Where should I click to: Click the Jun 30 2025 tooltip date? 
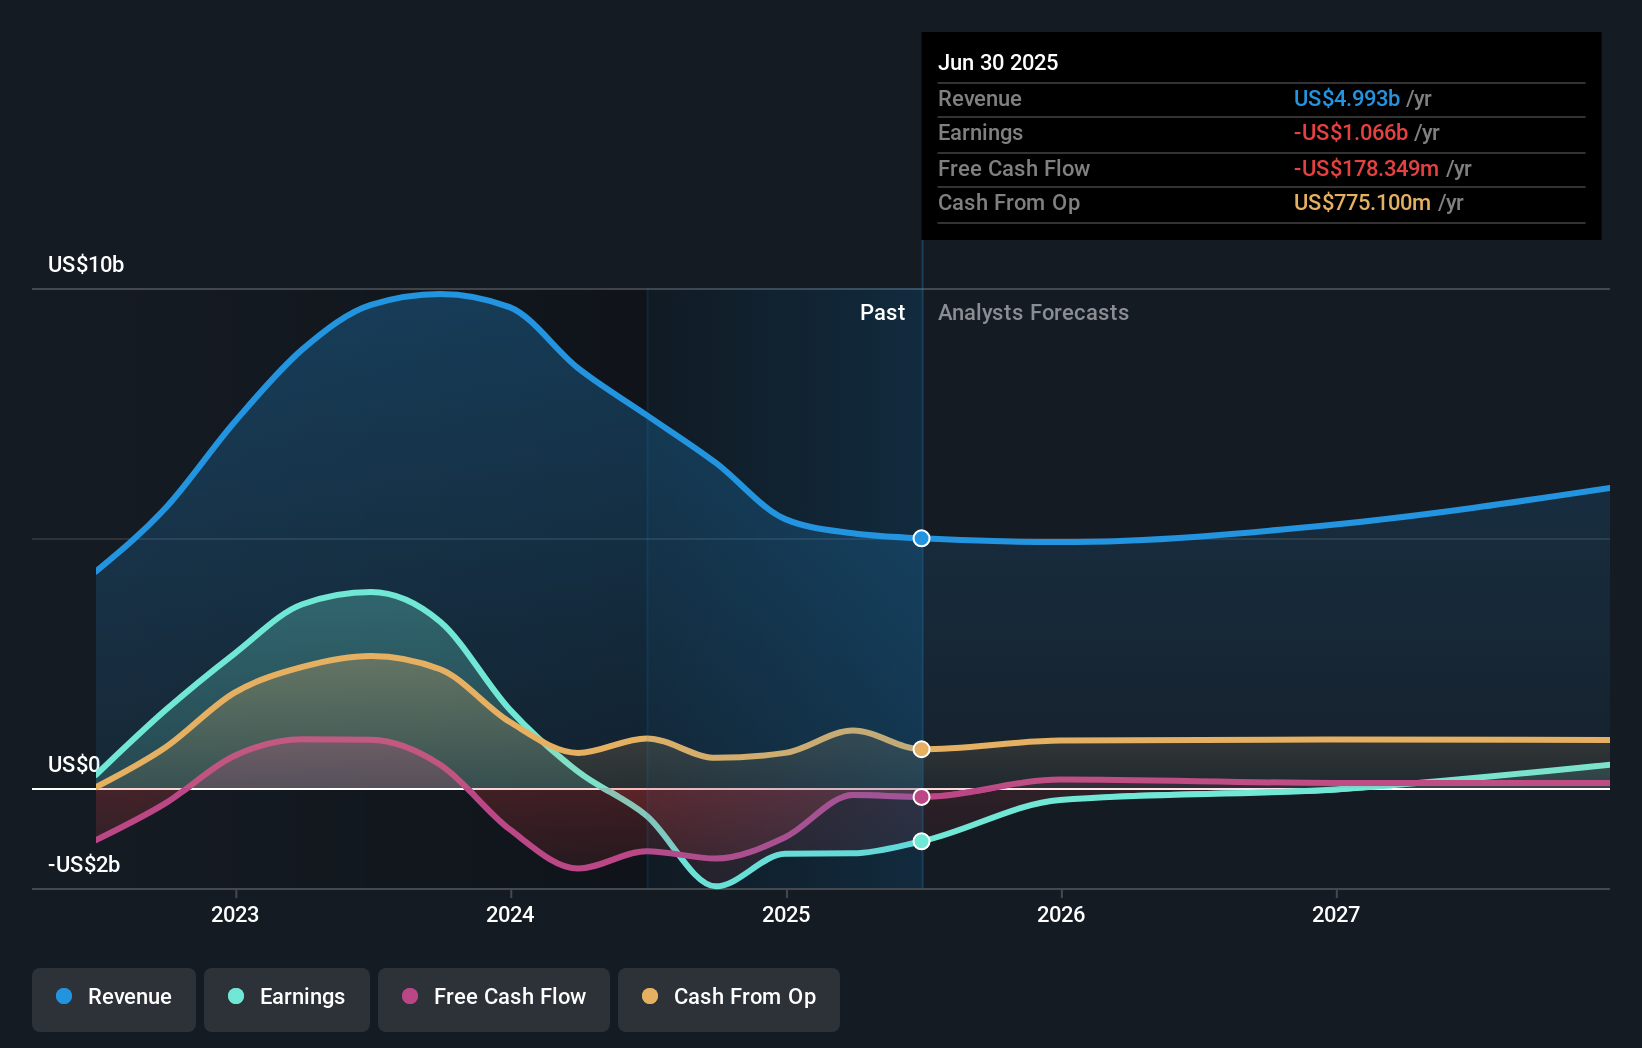click(x=998, y=62)
